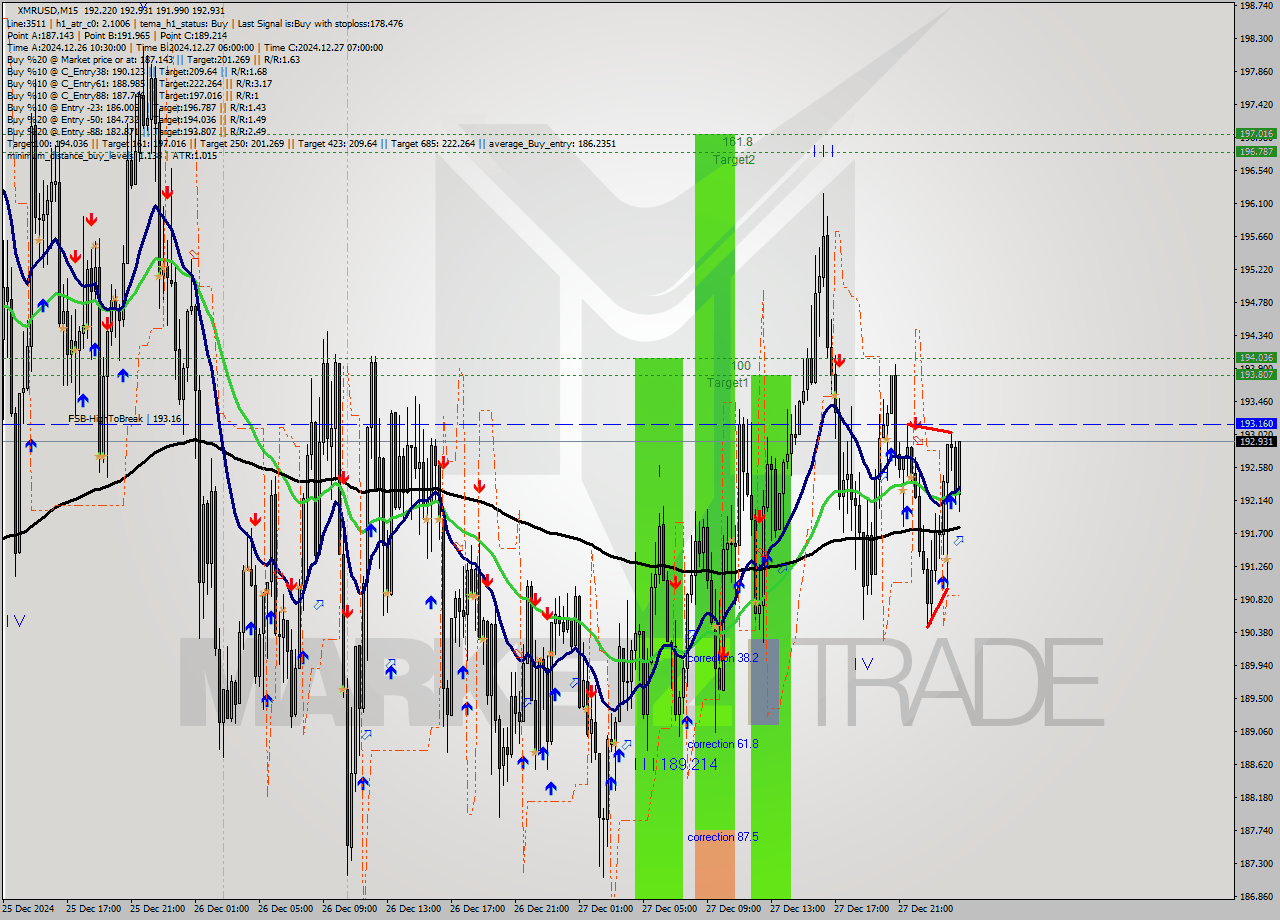Select the '161.8' Fibonacci label
1280x920 pixels.
point(737,142)
